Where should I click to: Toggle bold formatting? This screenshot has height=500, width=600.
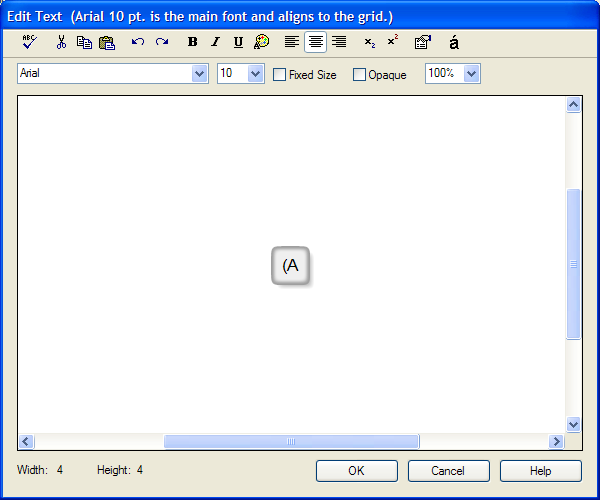click(192, 42)
